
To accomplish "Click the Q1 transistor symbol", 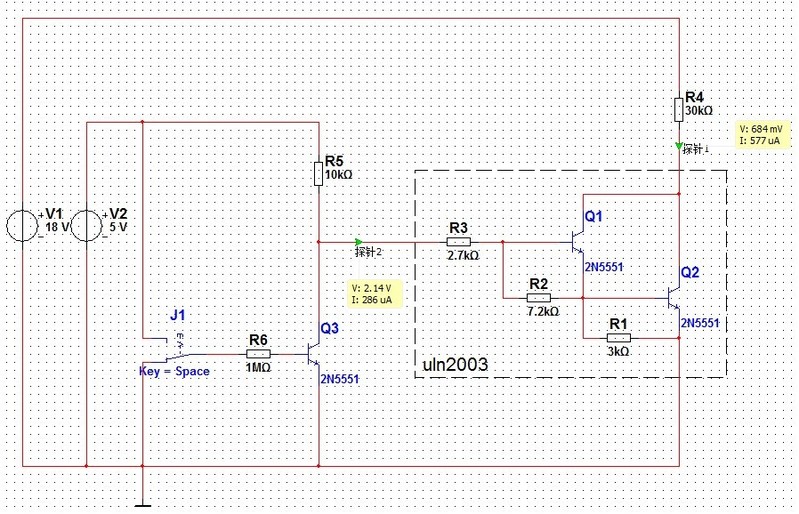I will [x=576, y=241].
